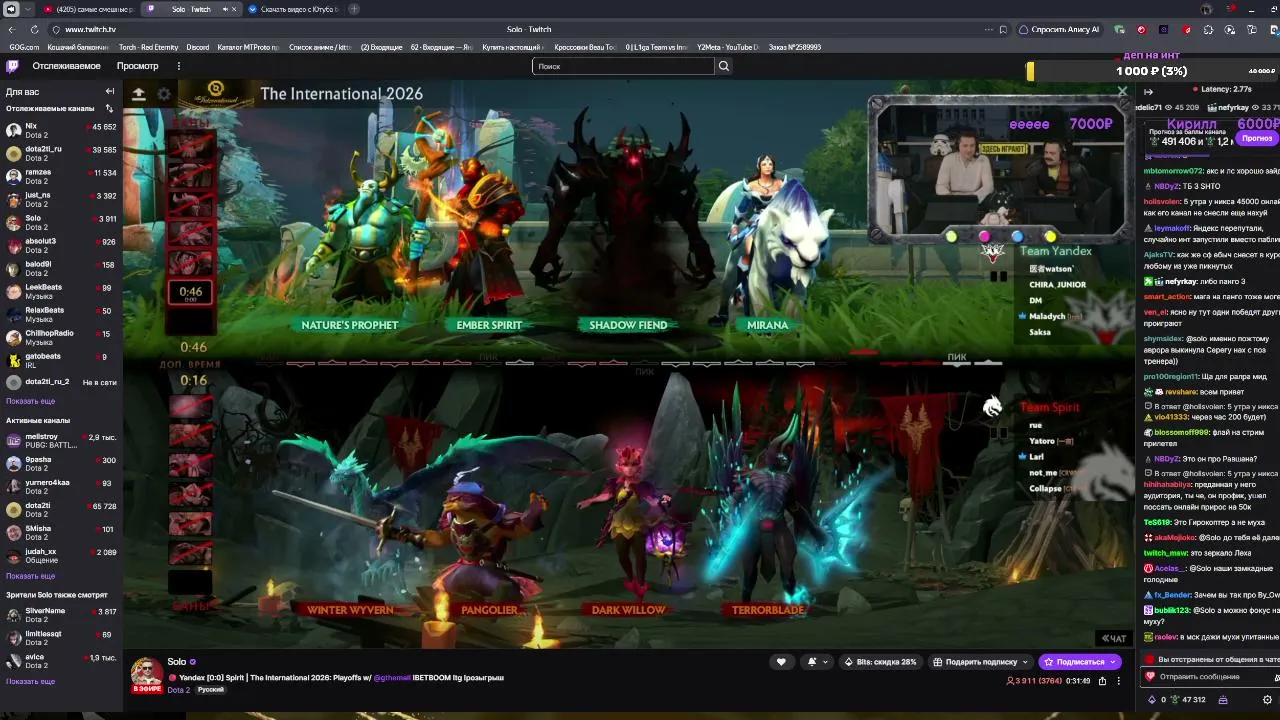Open Список аниме bookmark
1280x720 pixels.
click(x=320, y=47)
